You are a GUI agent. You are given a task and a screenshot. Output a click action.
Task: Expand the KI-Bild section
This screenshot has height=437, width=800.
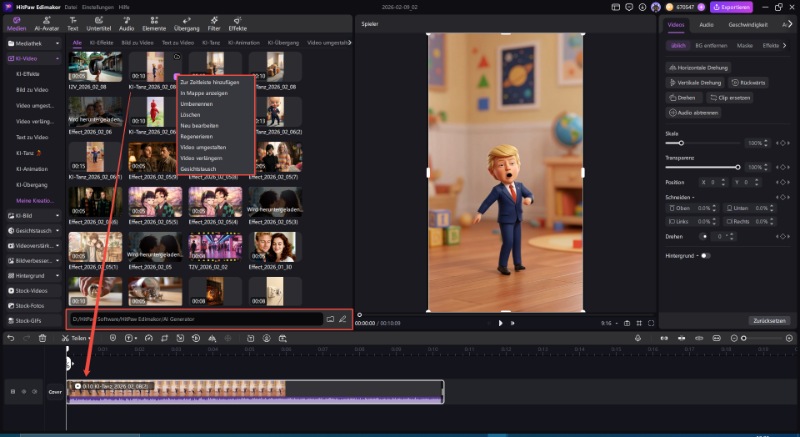coord(57,216)
